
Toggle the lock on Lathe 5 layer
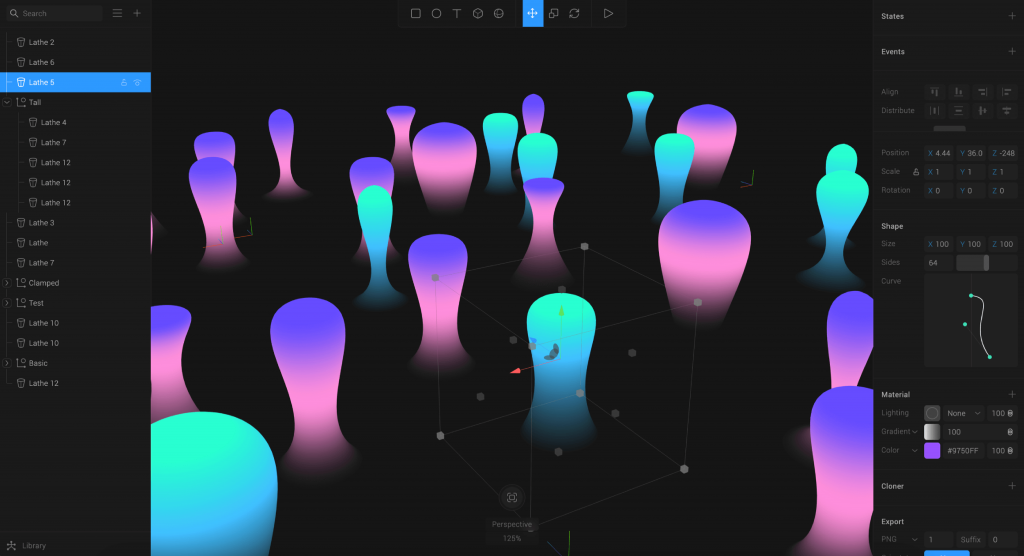(x=123, y=82)
